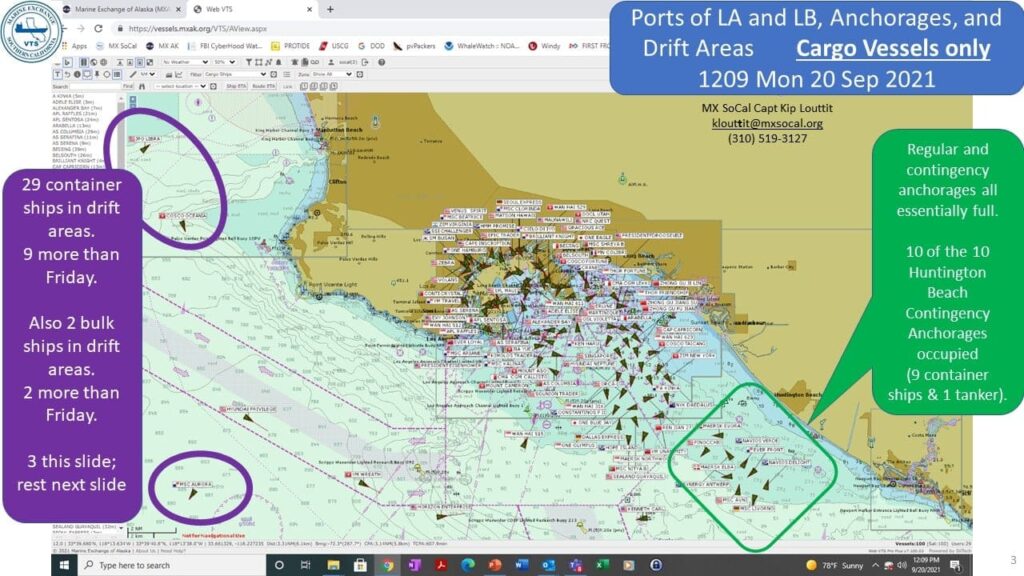Select the circle drawing tool
Viewport: 1024px width, 576px height.
107,74
